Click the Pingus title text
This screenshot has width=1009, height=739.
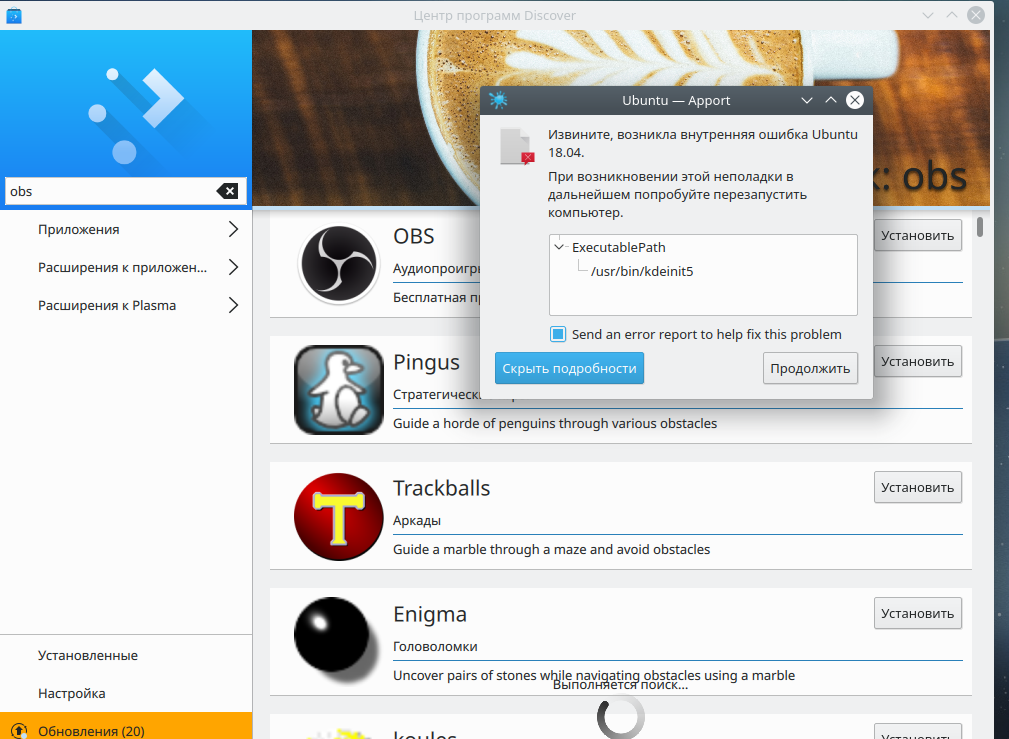click(x=426, y=362)
